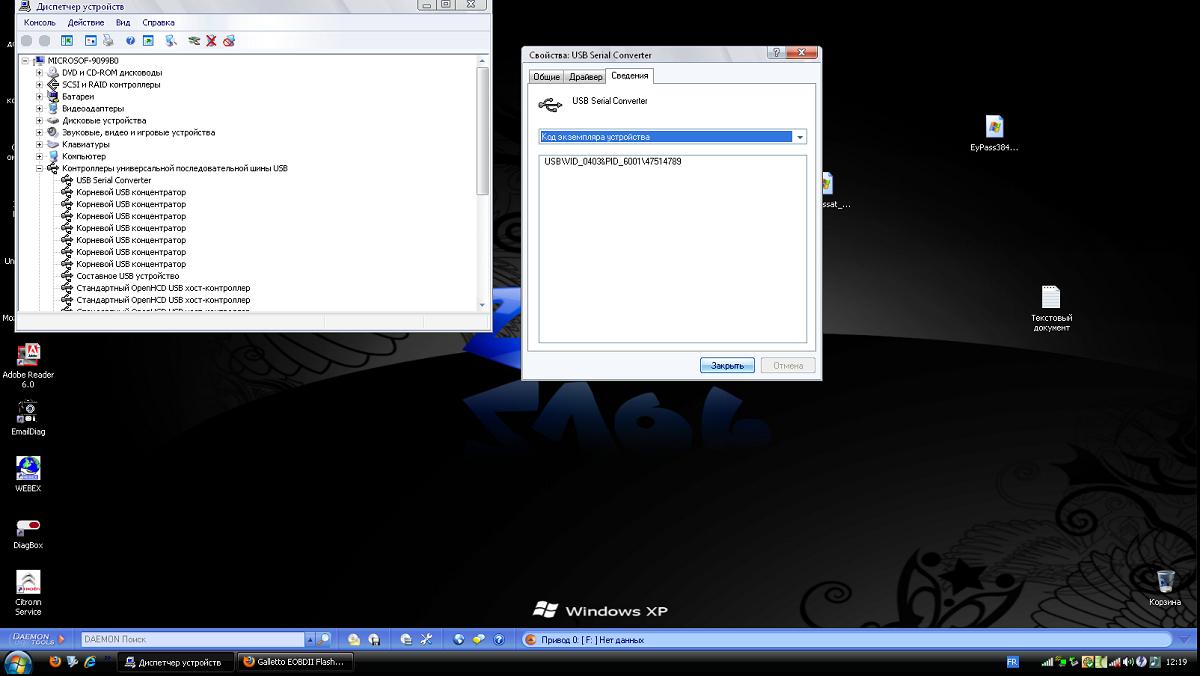Image resolution: width=1200 pixels, height=676 pixels.
Task: Expand the Клавиатуры node
Action: click(x=40, y=144)
